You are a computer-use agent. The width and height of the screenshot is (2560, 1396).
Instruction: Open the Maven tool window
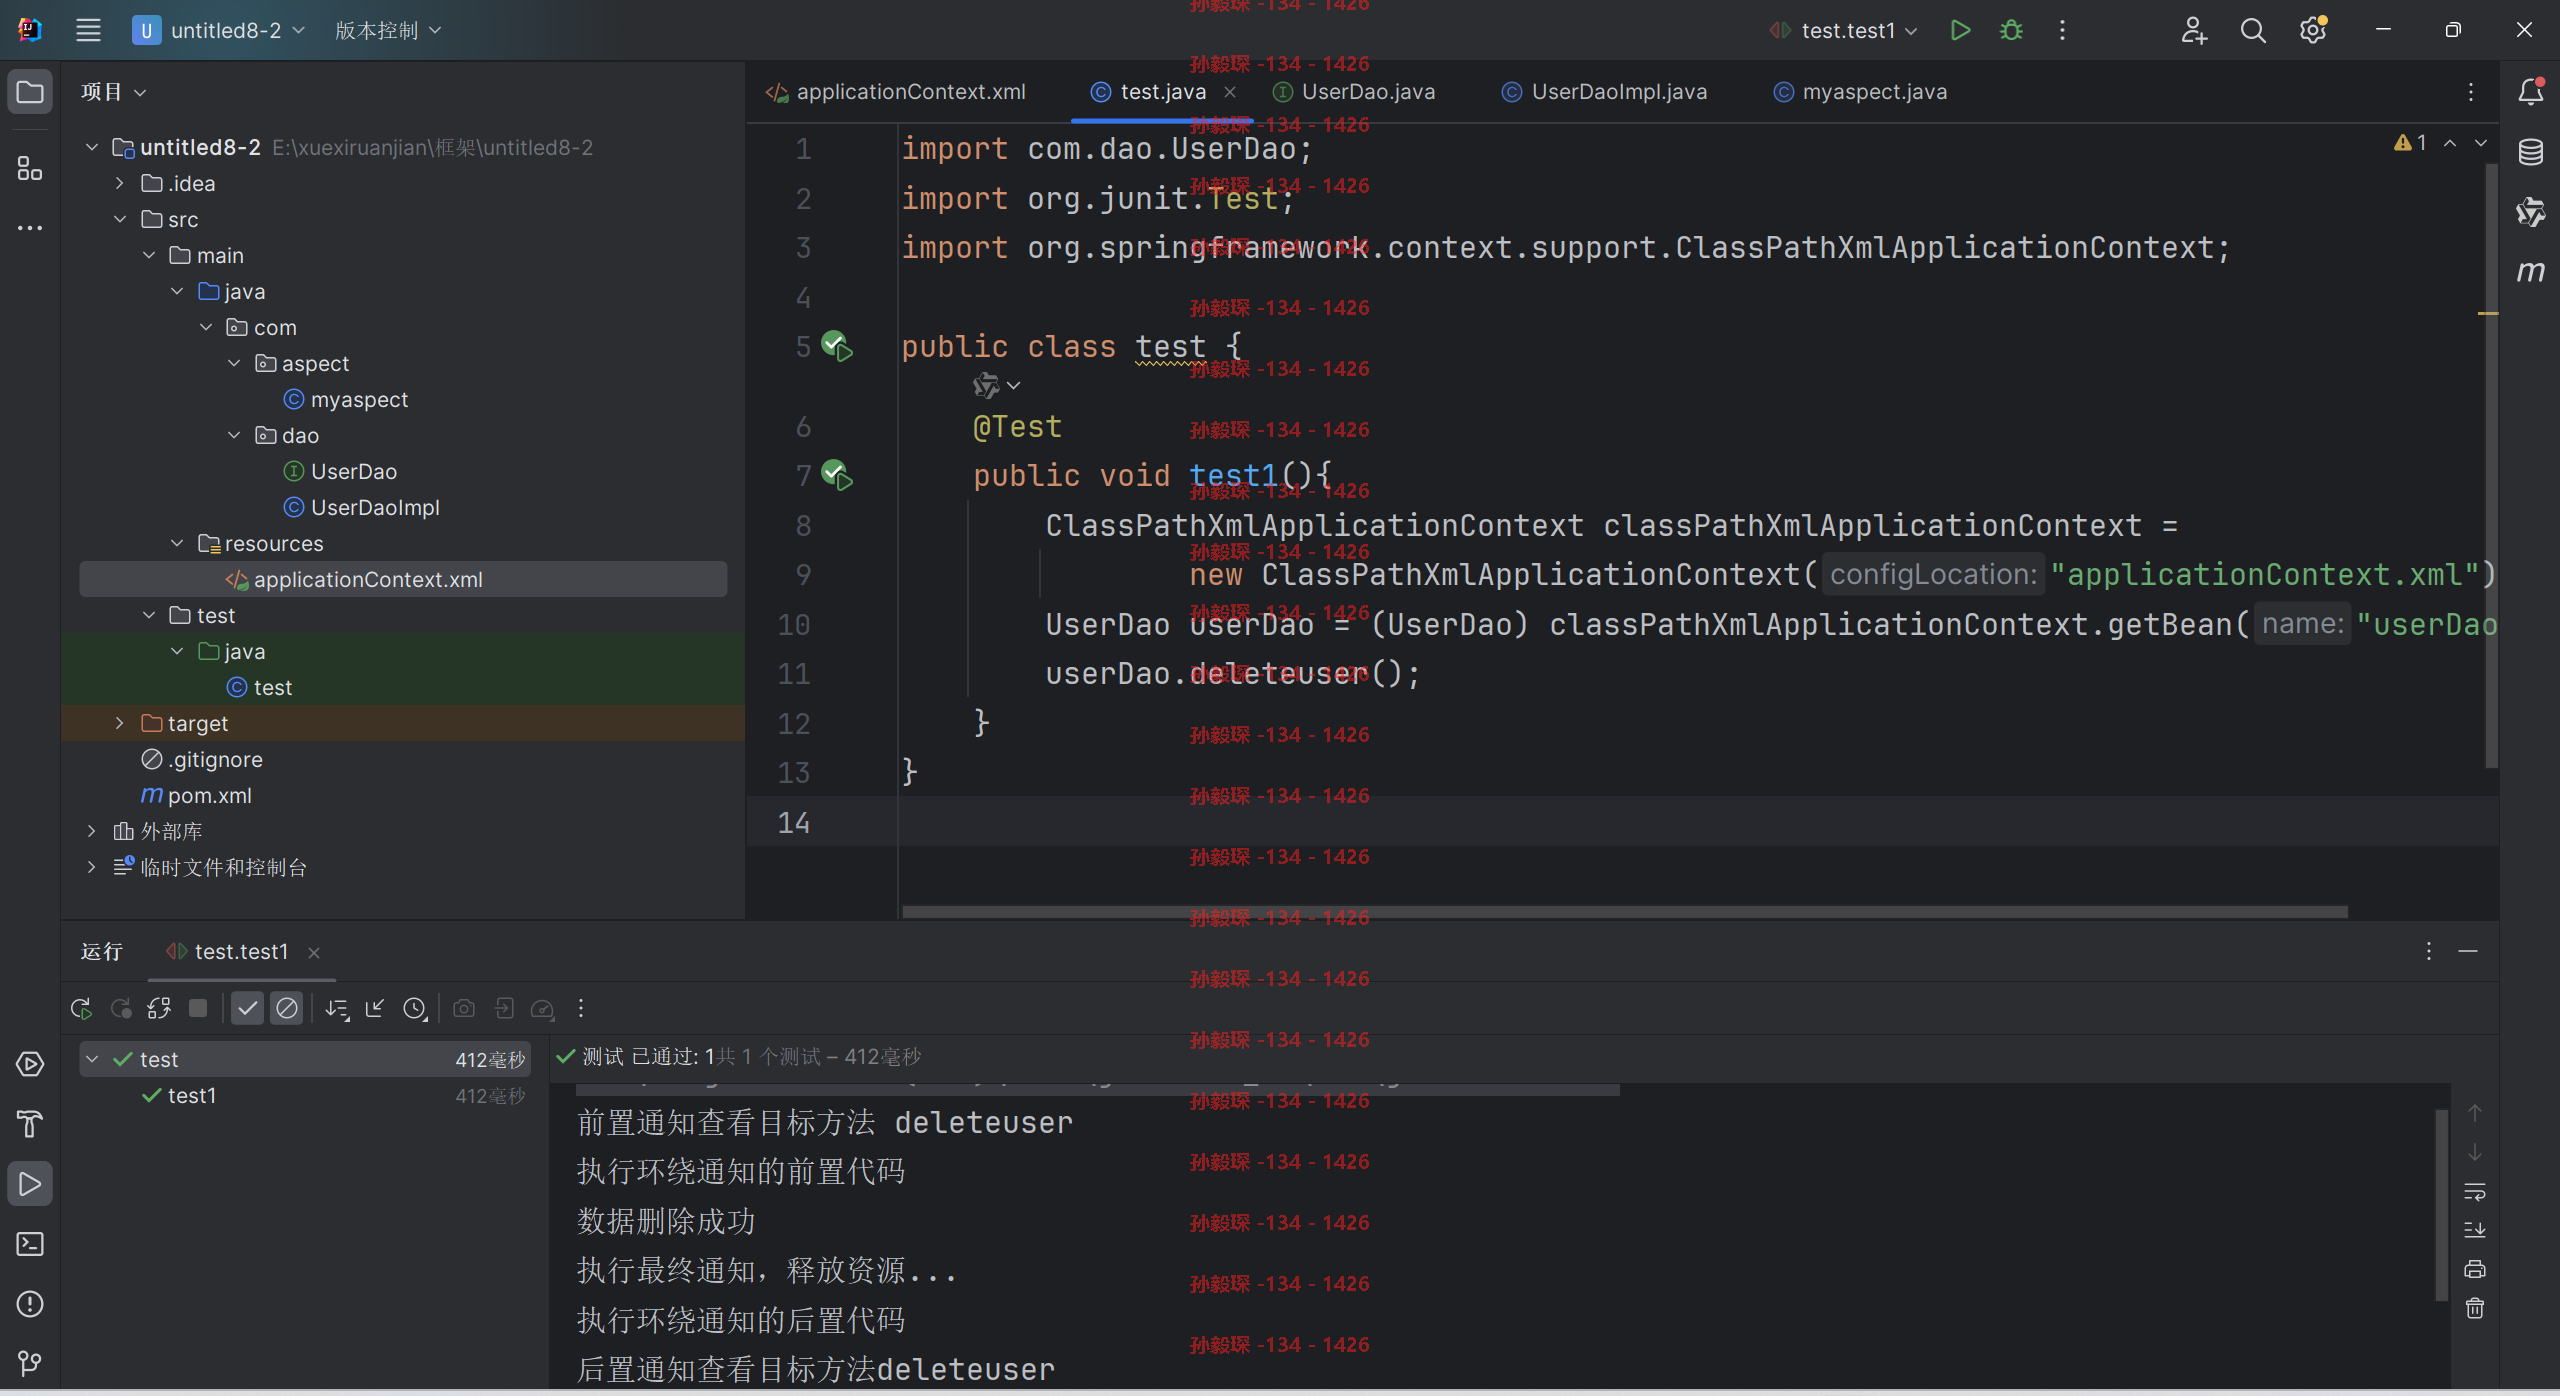pyautogui.click(x=2530, y=271)
